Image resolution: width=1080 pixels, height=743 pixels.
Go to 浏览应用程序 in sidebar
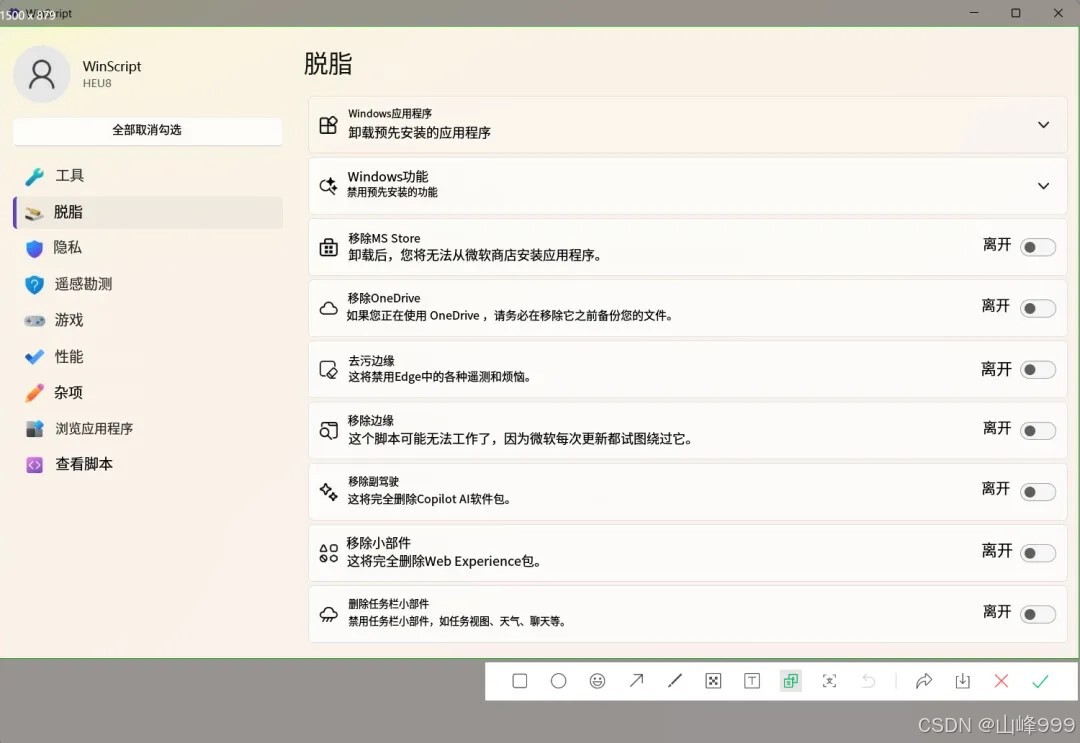coord(147,428)
